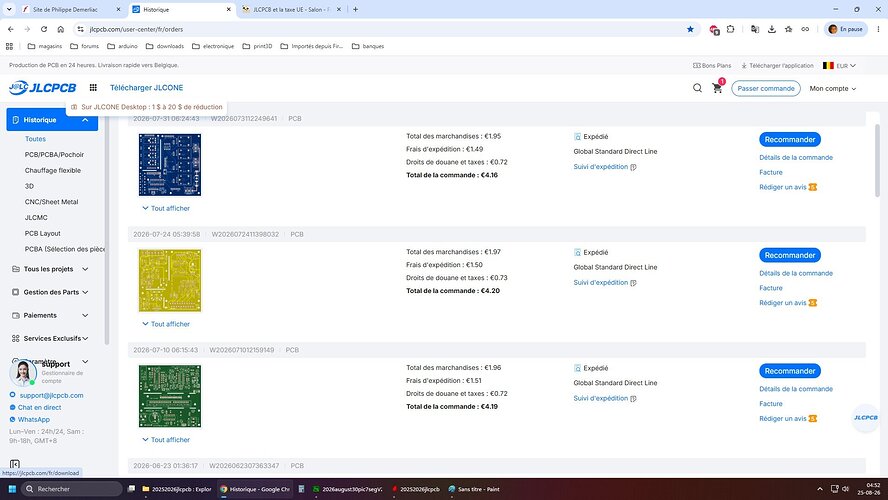Select Toutes in the order filter

[x=35, y=139]
